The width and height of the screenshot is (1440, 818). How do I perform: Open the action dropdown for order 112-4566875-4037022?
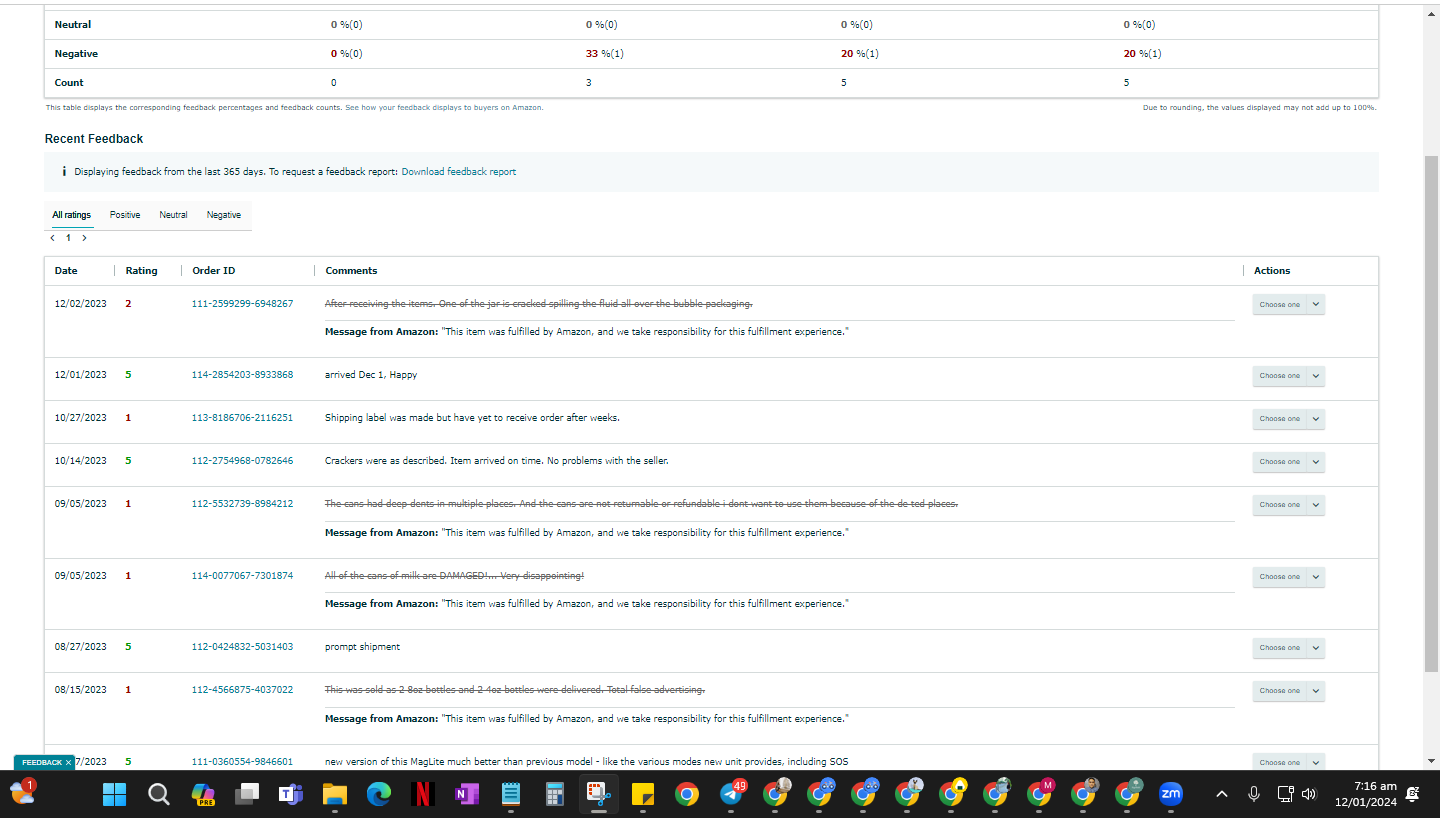[1288, 691]
